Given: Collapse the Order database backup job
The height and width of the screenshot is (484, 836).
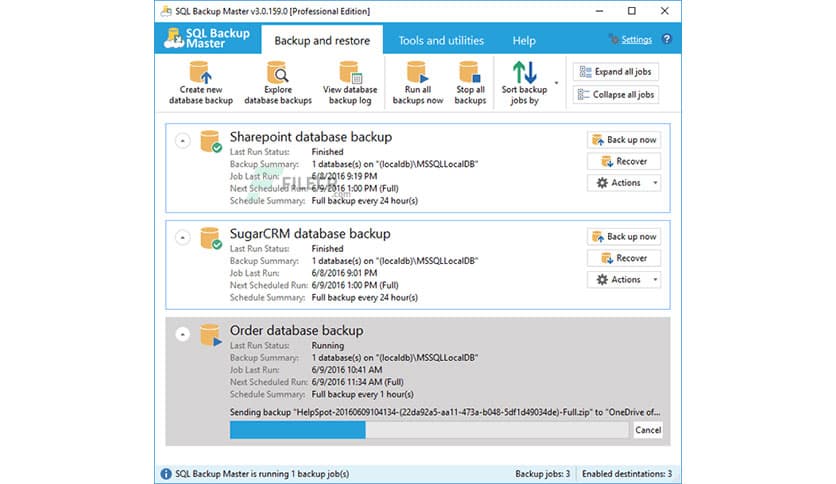Looking at the screenshot, I should click(x=182, y=334).
